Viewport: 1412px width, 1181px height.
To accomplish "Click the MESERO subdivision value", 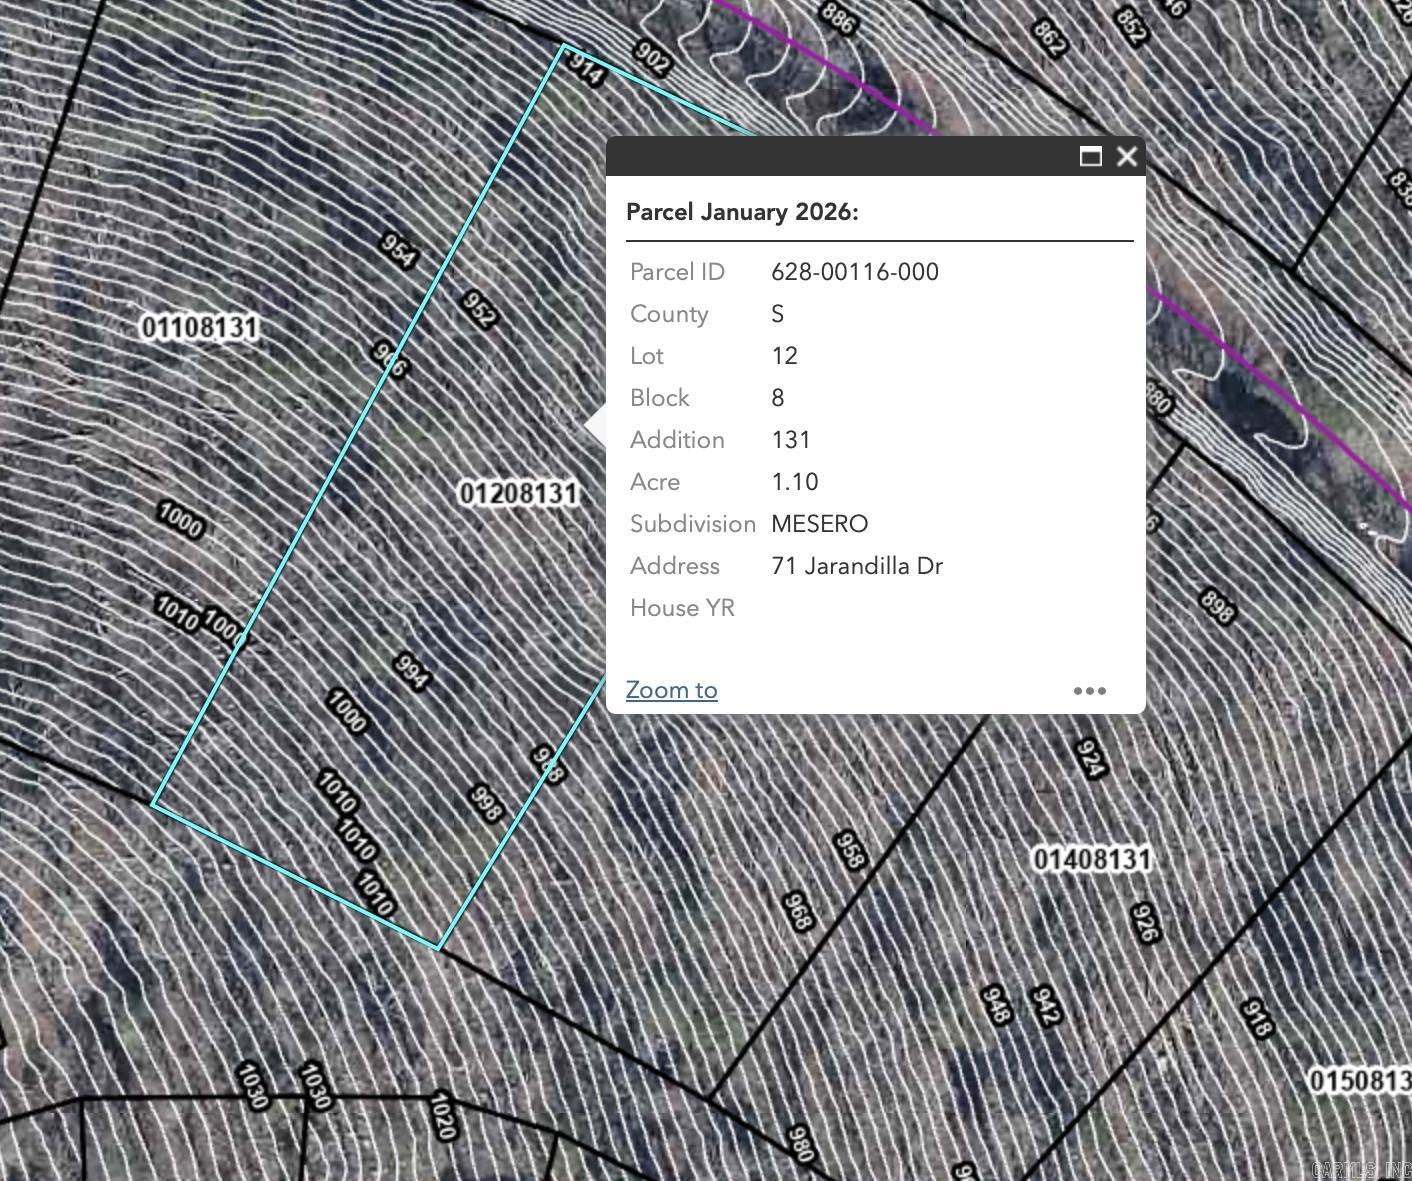I will [x=819, y=524].
